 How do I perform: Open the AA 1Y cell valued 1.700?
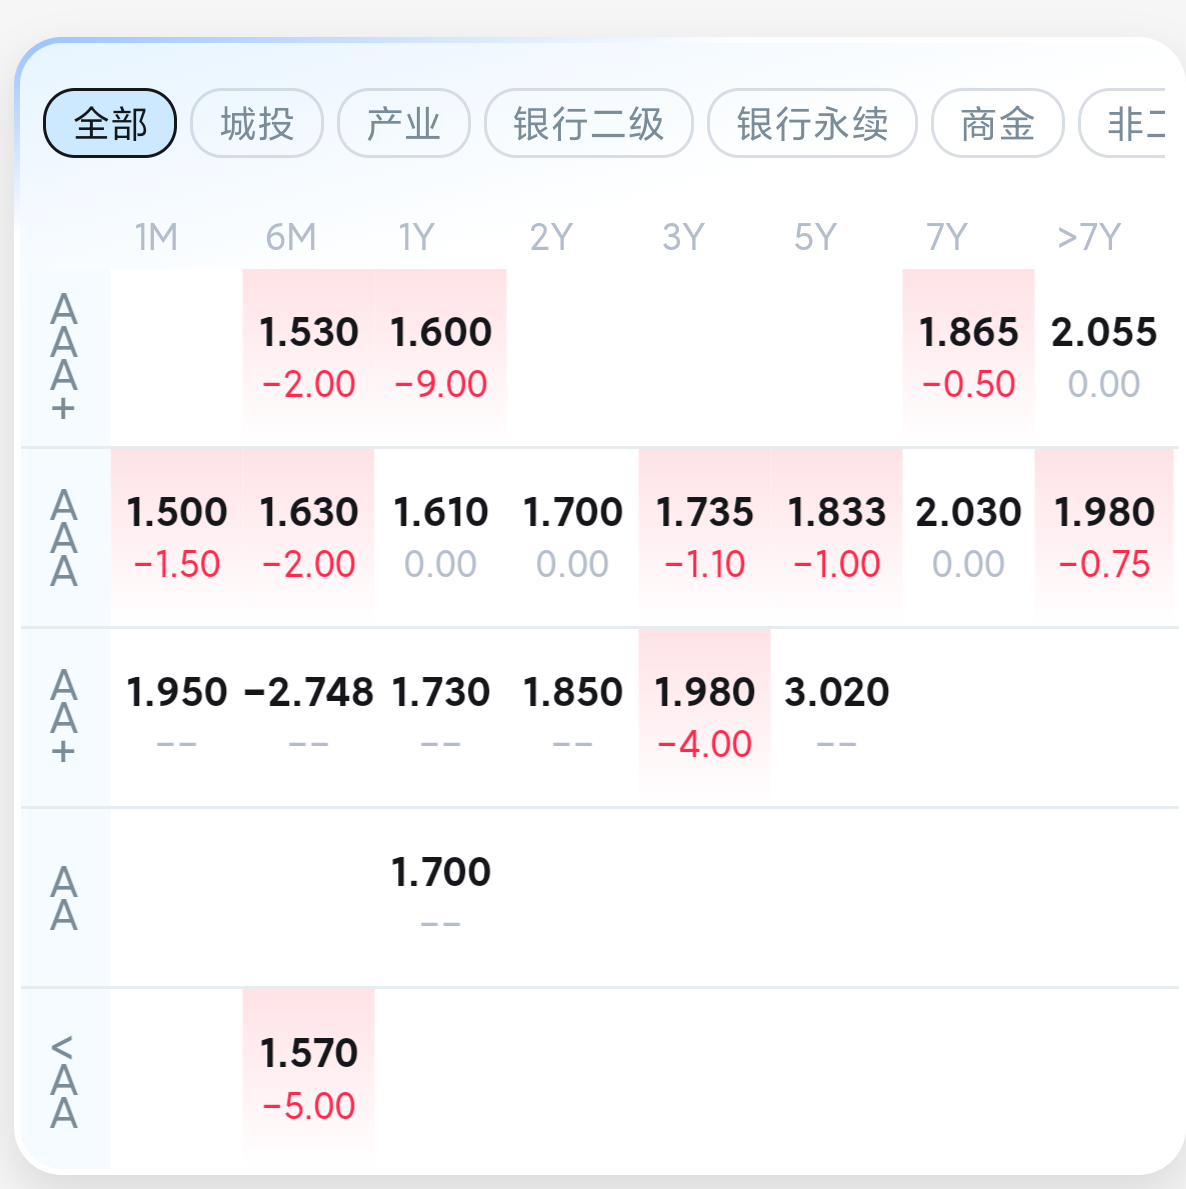pyautogui.click(x=440, y=896)
